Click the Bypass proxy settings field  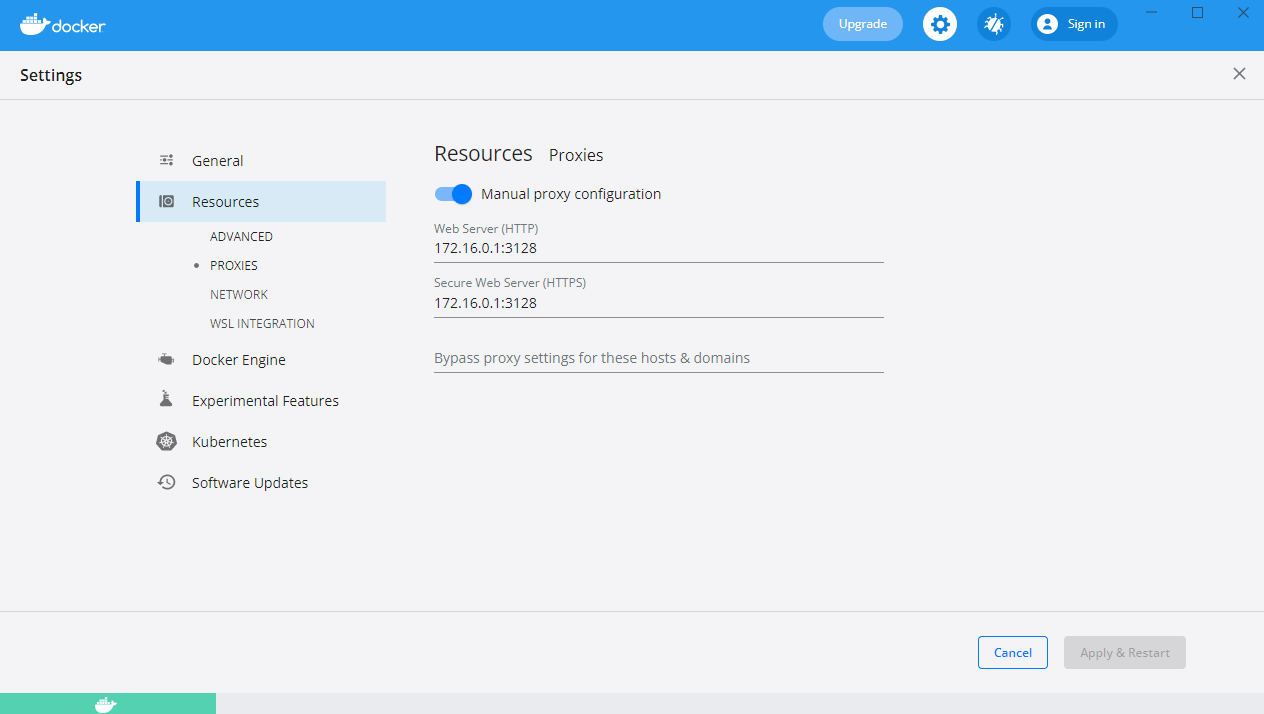click(659, 358)
